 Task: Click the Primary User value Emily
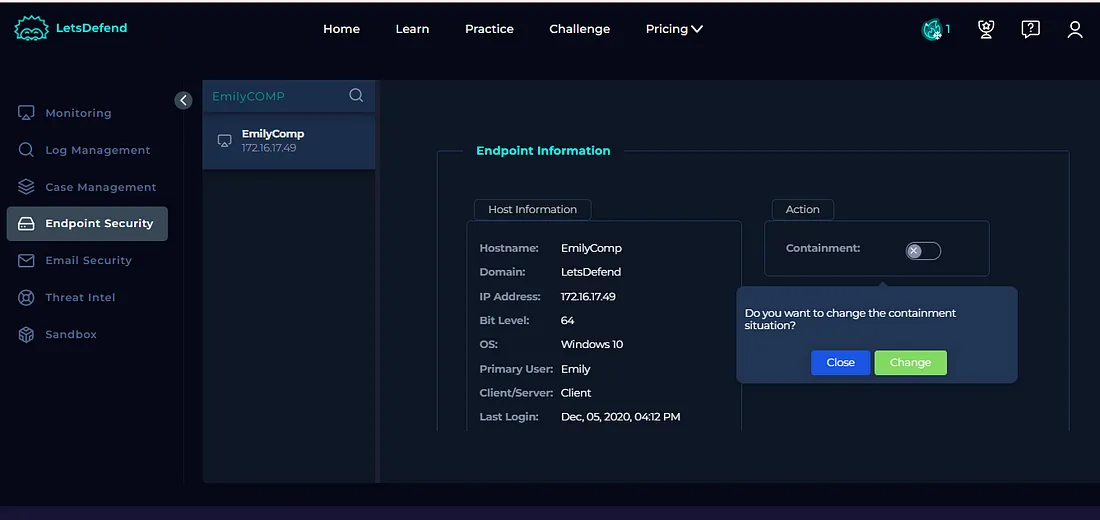(575, 369)
